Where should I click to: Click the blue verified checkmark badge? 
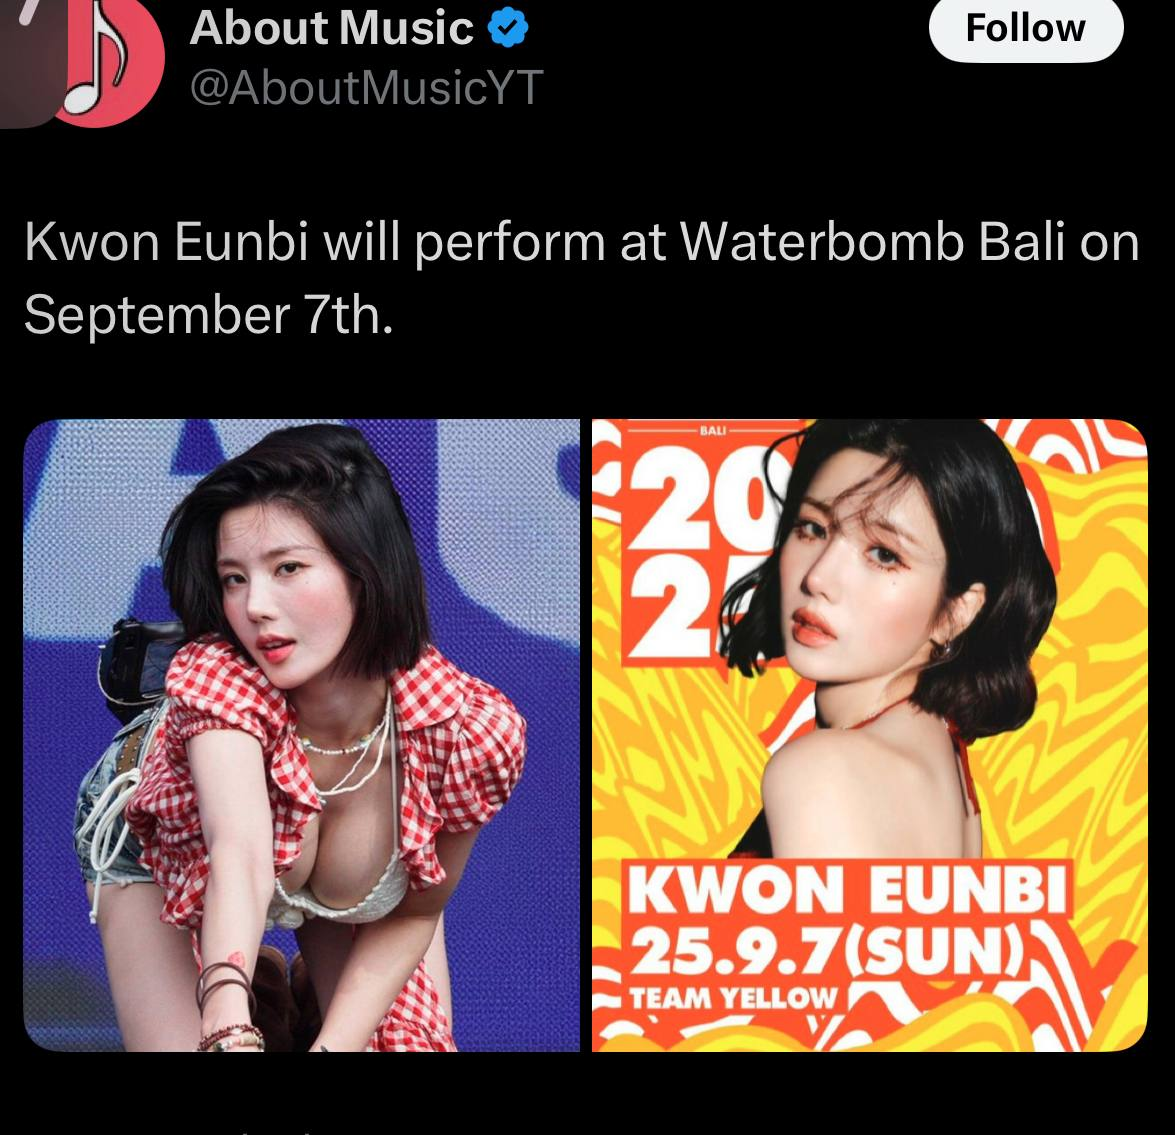click(x=508, y=28)
